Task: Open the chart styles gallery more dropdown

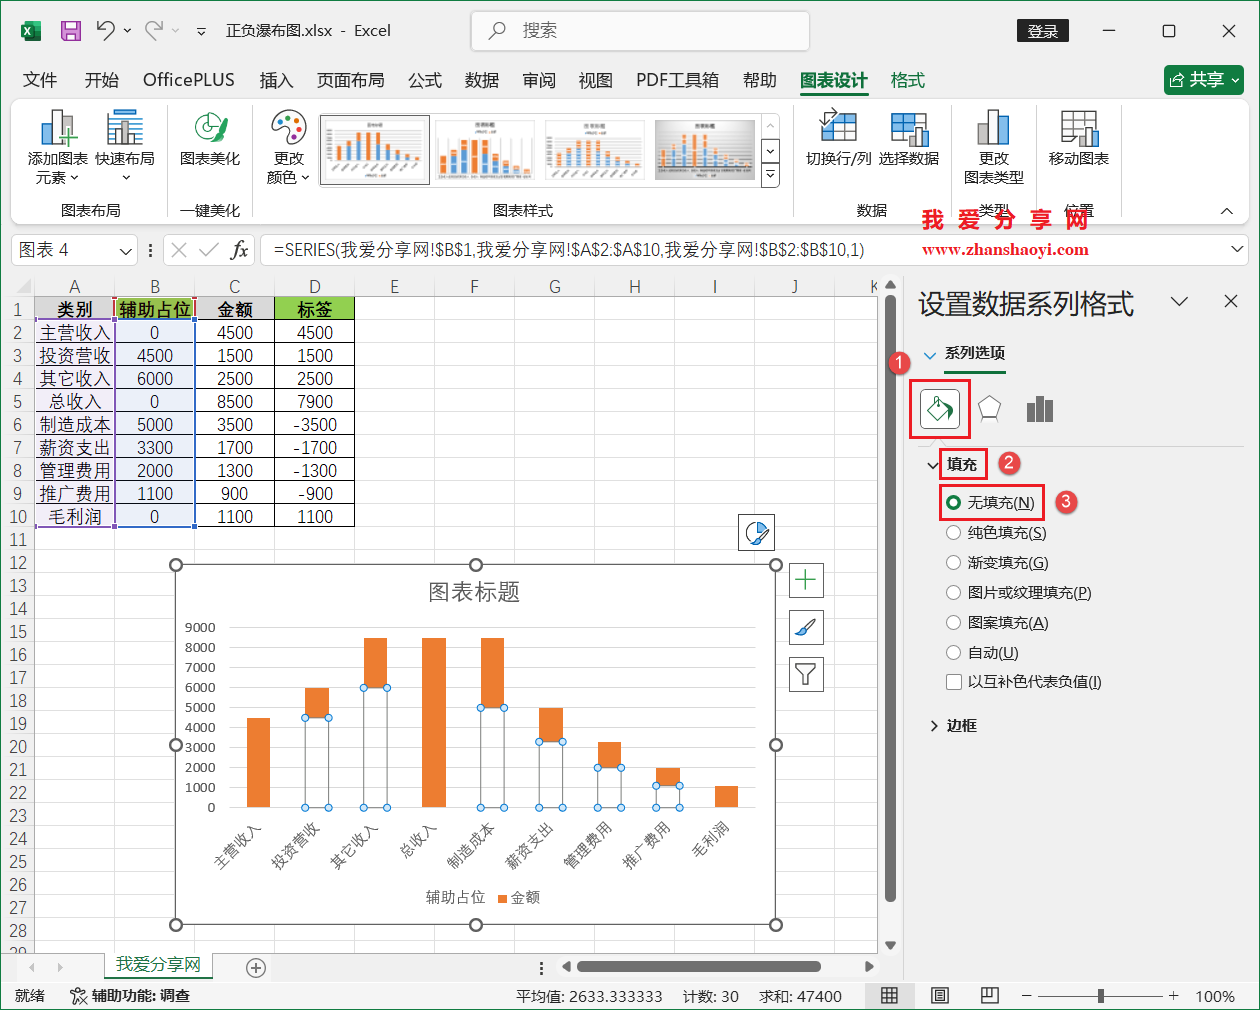Action: tap(768, 175)
